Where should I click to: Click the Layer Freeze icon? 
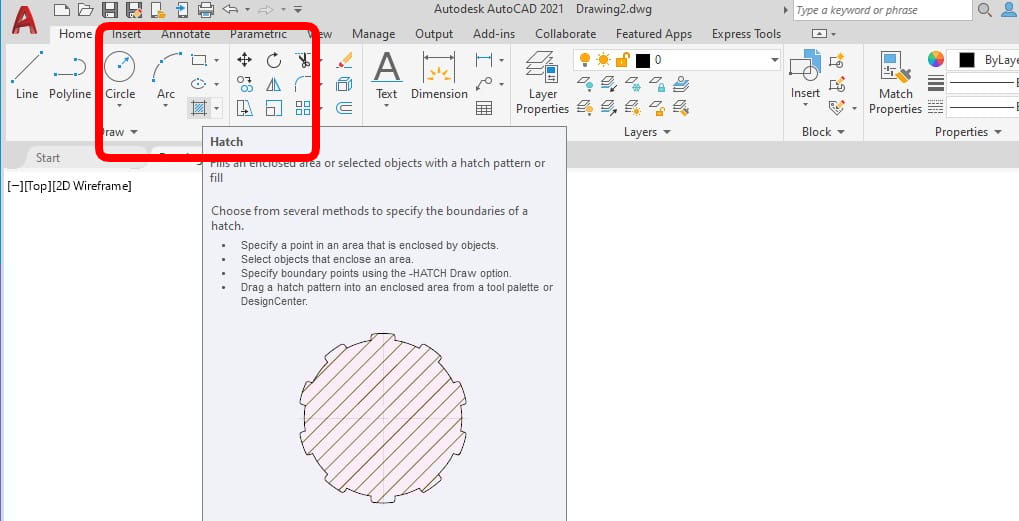(x=633, y=84)
